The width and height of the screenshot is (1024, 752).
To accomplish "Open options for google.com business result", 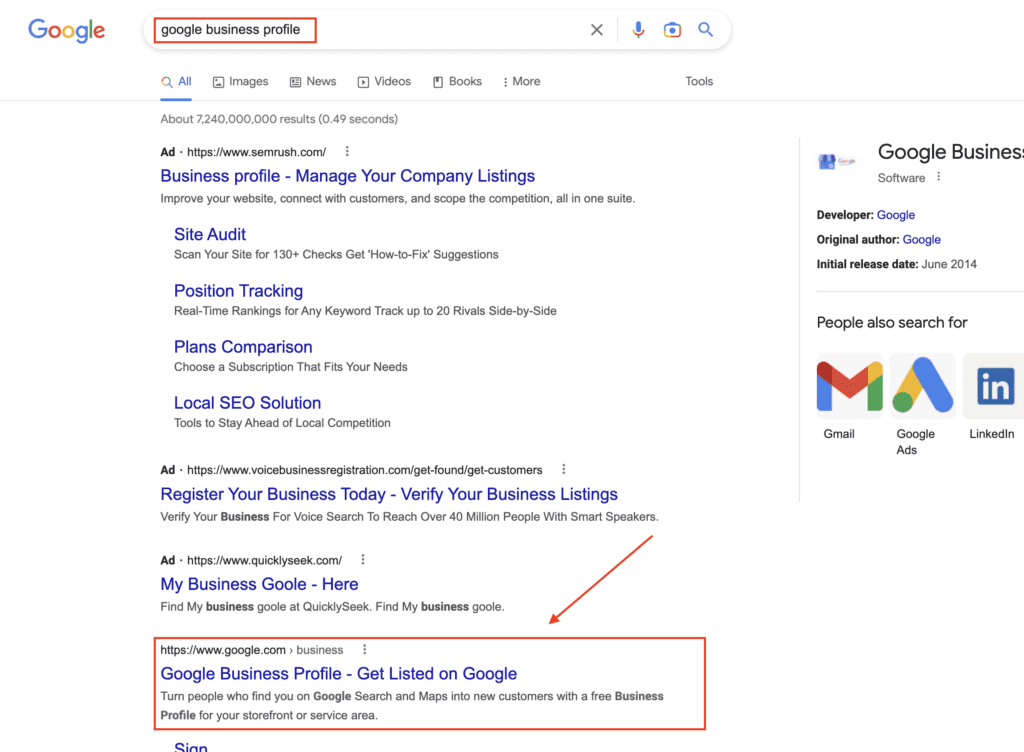I will tap(364, 650).
